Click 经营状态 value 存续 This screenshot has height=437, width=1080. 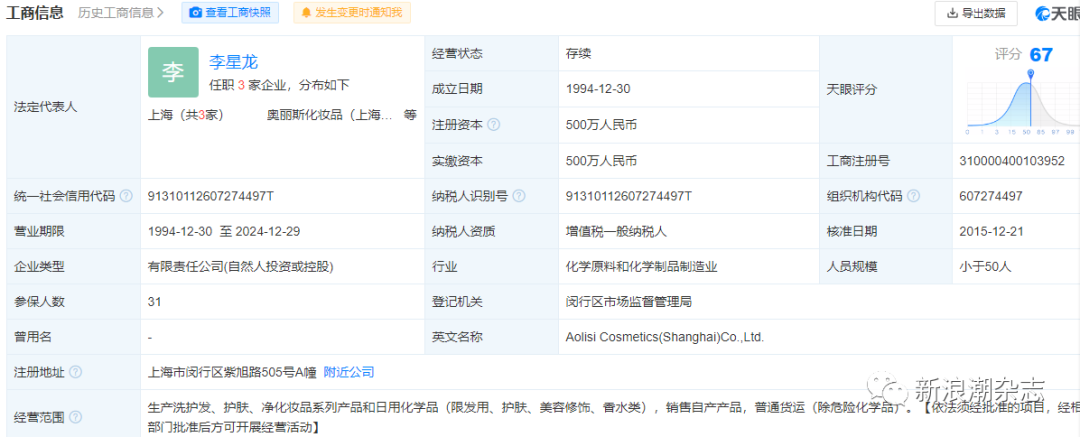pyautogui.click(x=578, y=54)
